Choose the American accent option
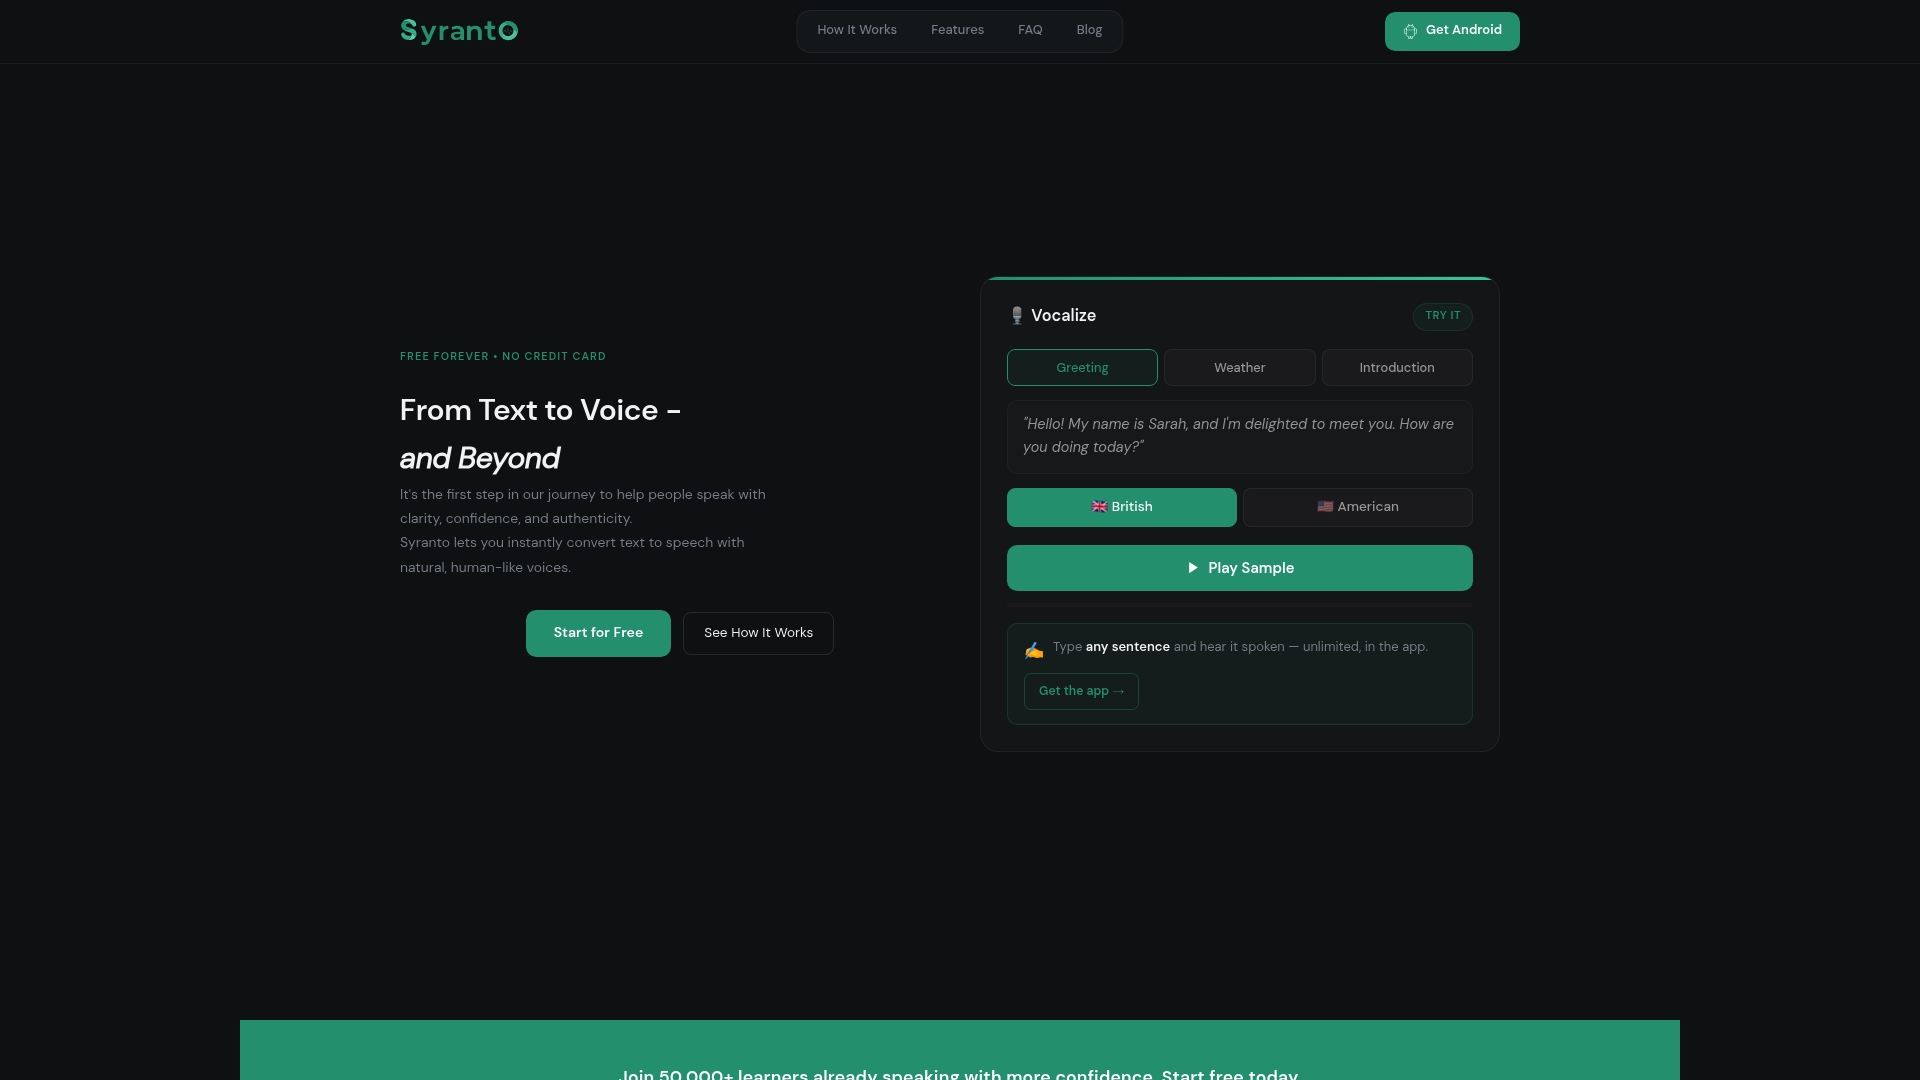The width and height of the screenshot is (1920, 1080). tap(1358, 507)
